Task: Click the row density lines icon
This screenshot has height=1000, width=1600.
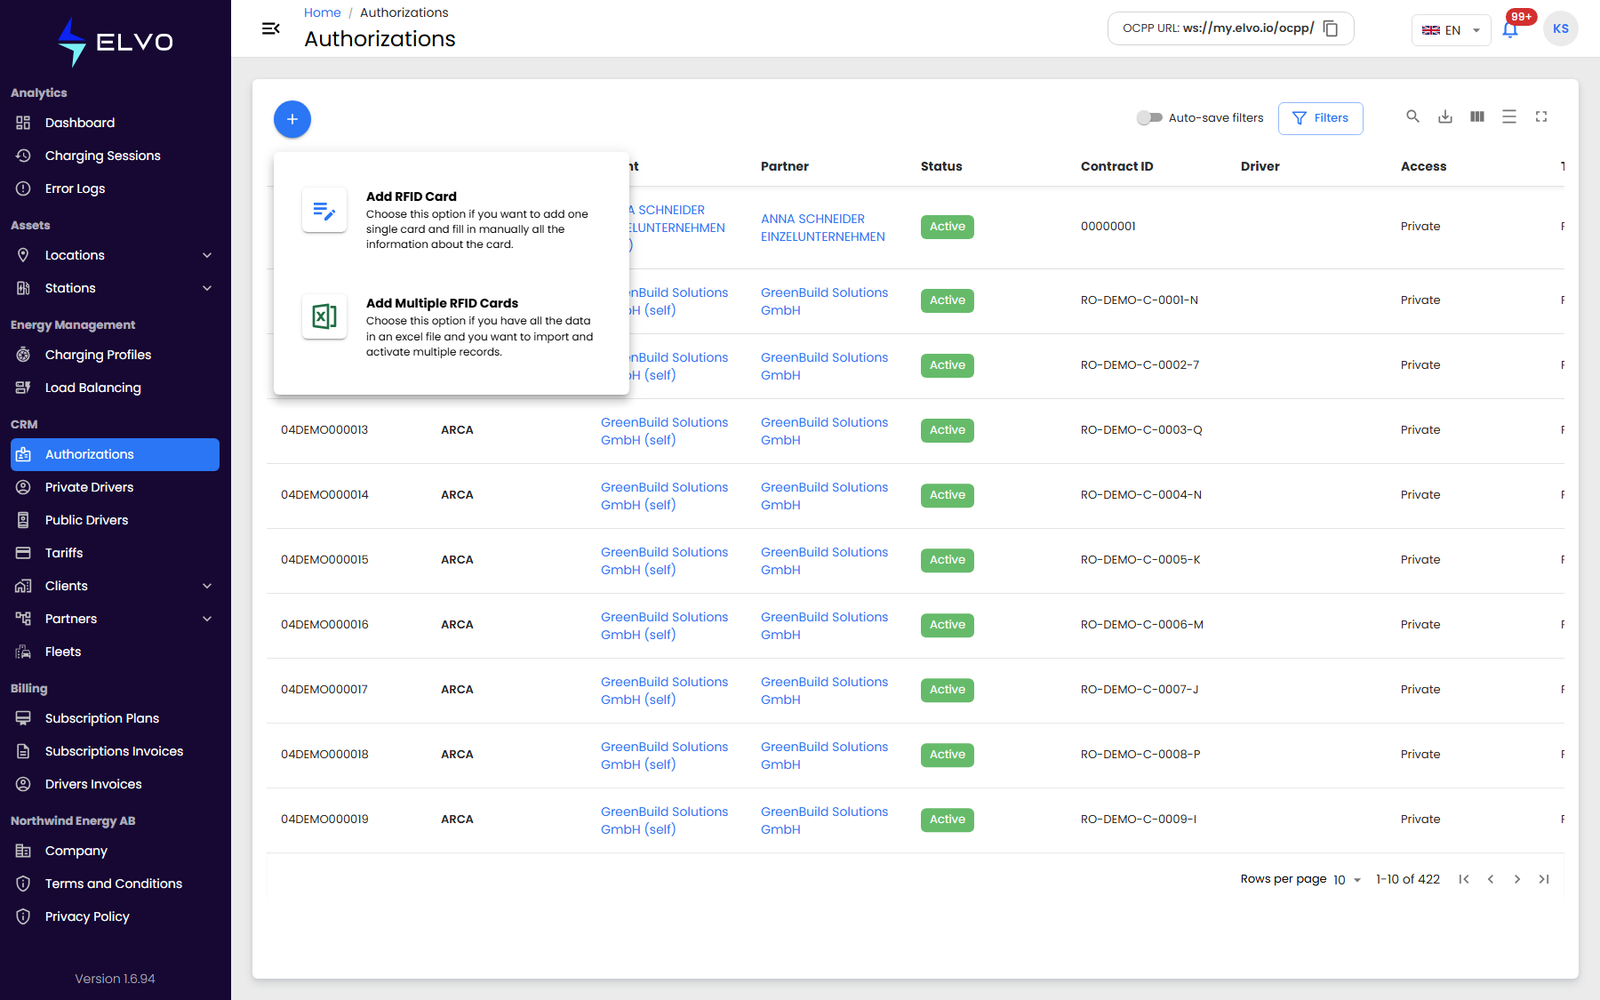Action: [1509, 117]
